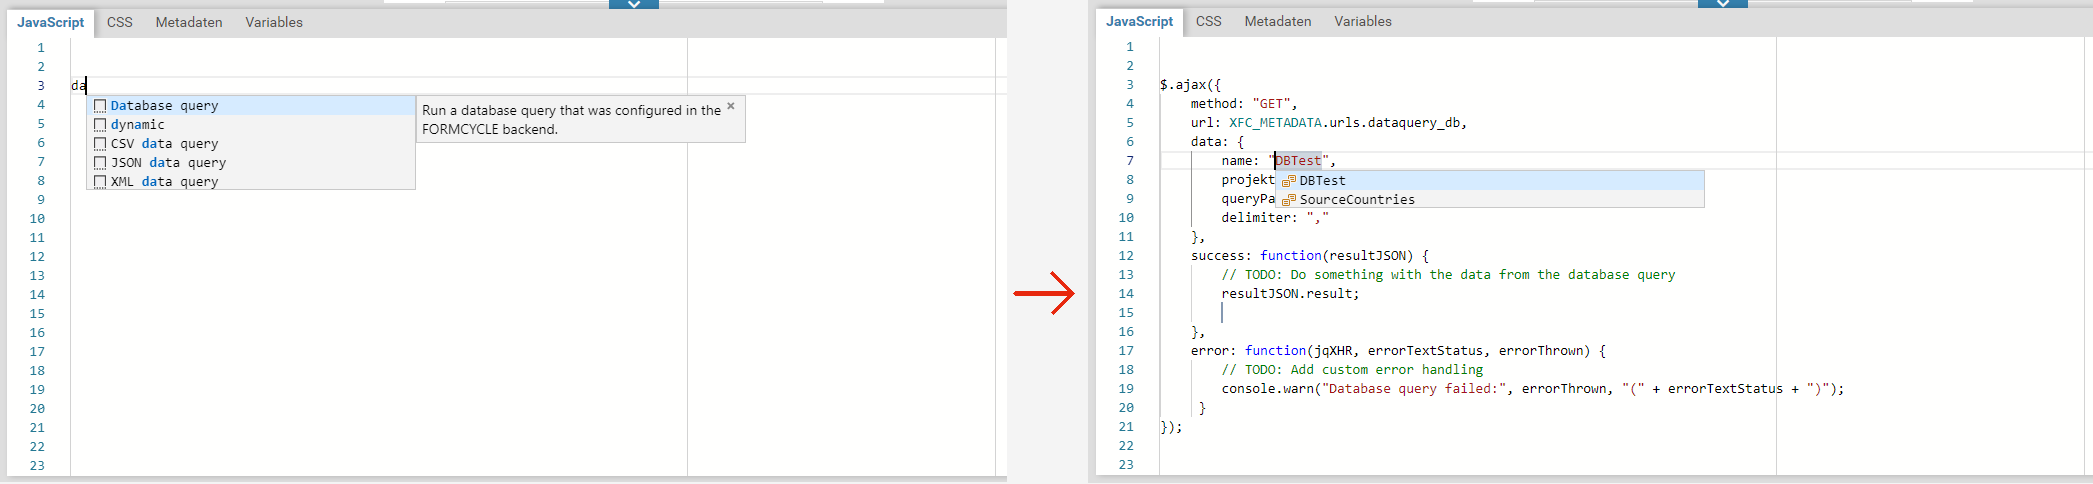The height and width of the screenshot is (484, 2093).
Task: Click the query icon beside SourceCountries suggestion
Action: coord(1288,200)
